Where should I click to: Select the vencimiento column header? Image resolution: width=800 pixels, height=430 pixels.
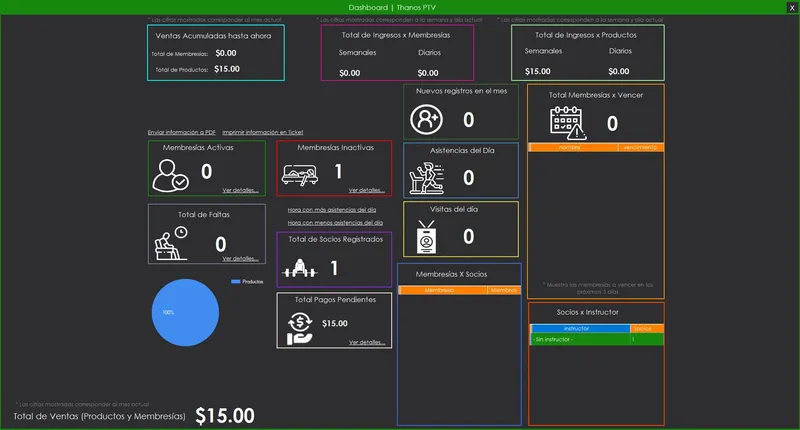coord(640,147)
